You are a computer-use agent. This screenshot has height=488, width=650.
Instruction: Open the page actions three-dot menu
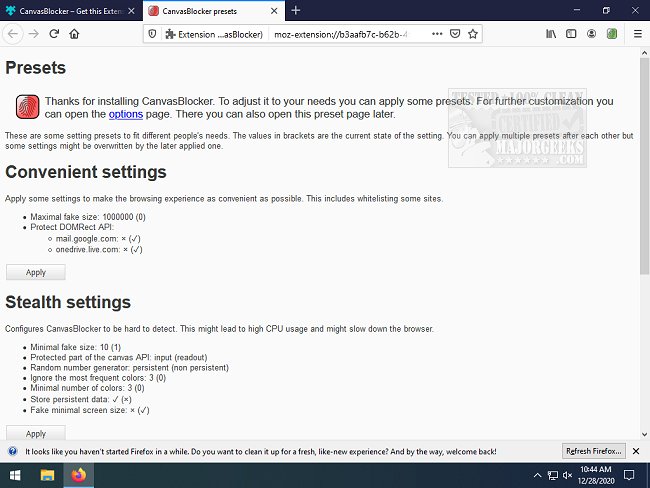pos(436,33)
